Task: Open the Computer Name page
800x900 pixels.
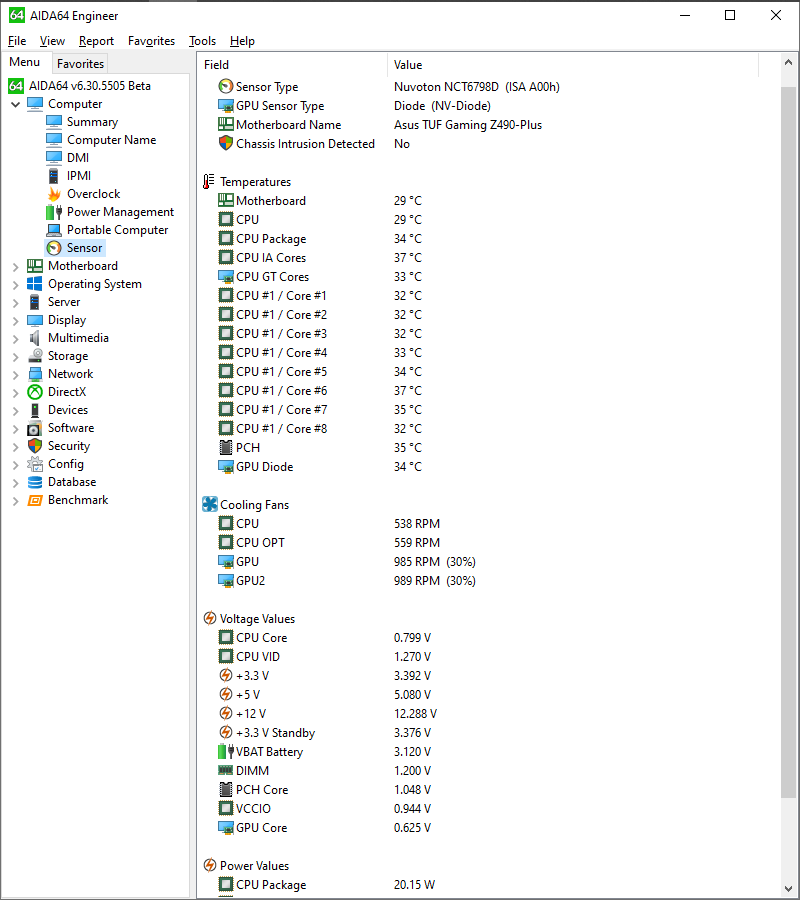Action: coord(111,140)
